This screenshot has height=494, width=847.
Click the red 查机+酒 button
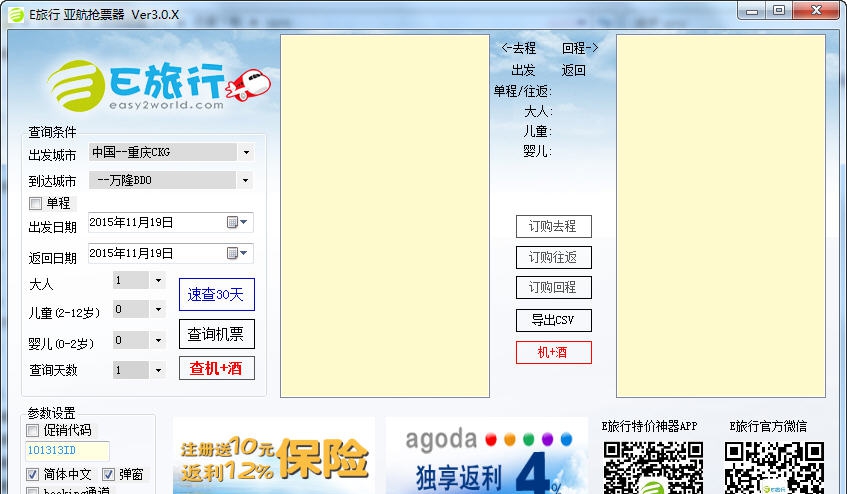[217, 368]
